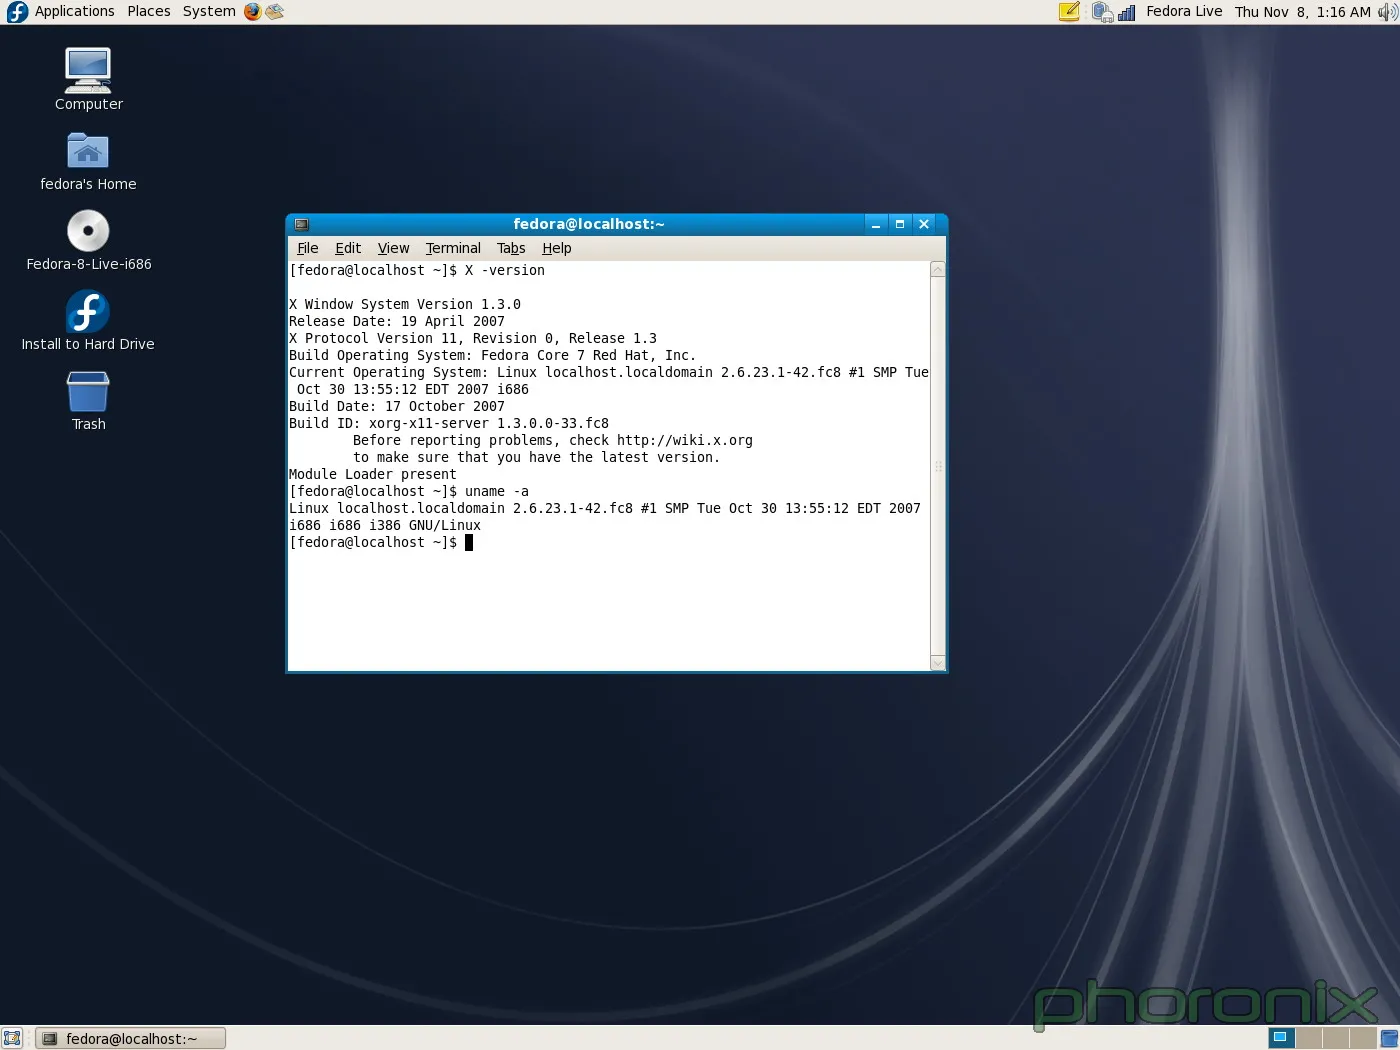
Task: Switch to the third workspace
Action: click(x=1335, y=1038)
